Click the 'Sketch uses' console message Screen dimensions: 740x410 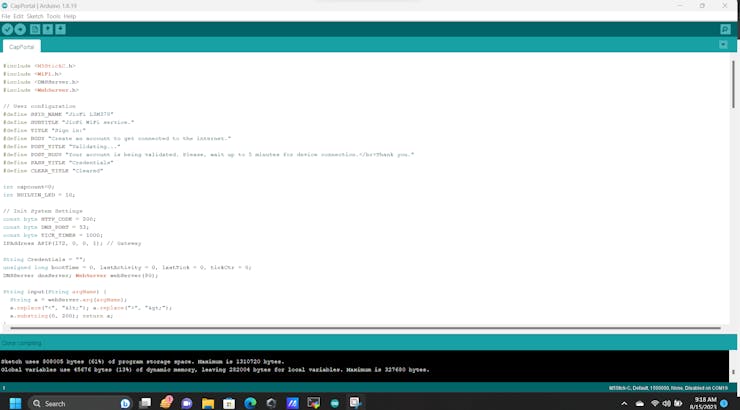(x=143, y=361)
